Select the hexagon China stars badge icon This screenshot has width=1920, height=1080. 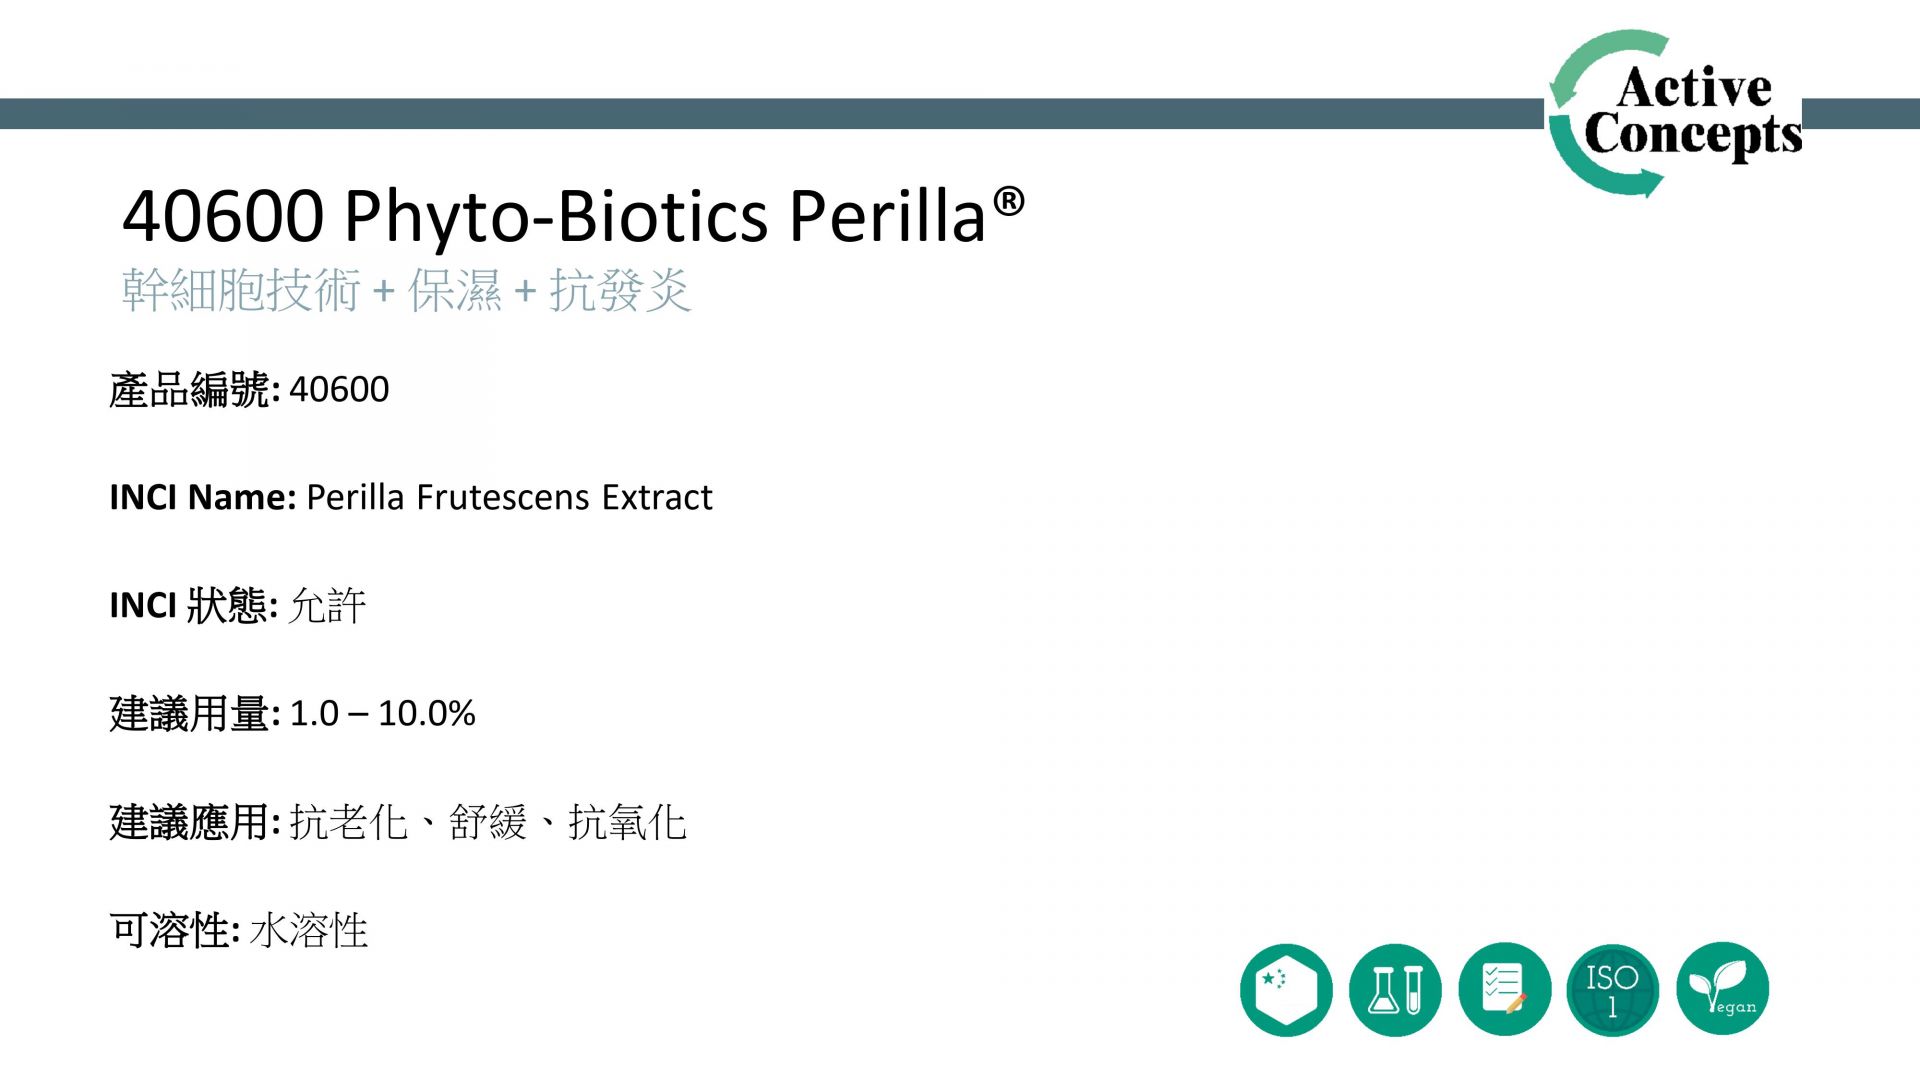[1286, 990]
